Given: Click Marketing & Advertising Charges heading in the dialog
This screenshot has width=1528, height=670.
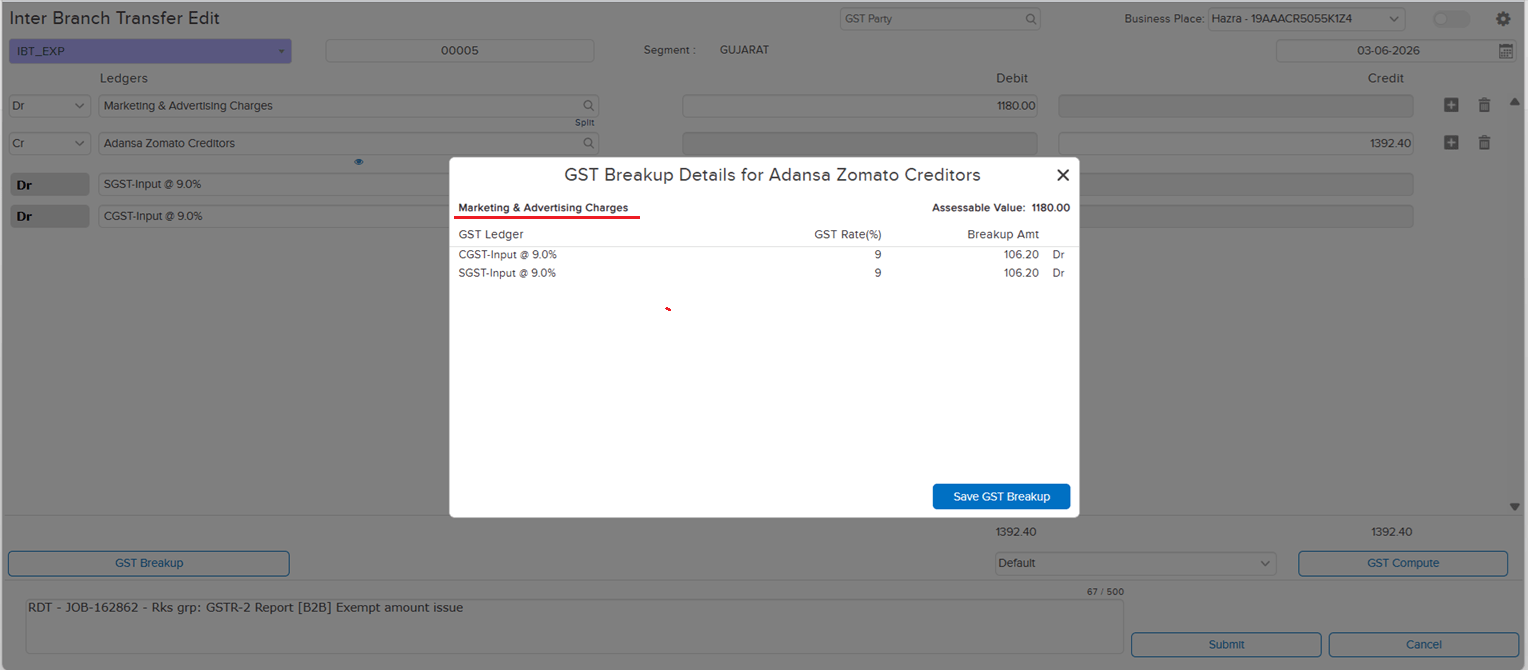Looking at the screenshot, I should pos(543,208).
